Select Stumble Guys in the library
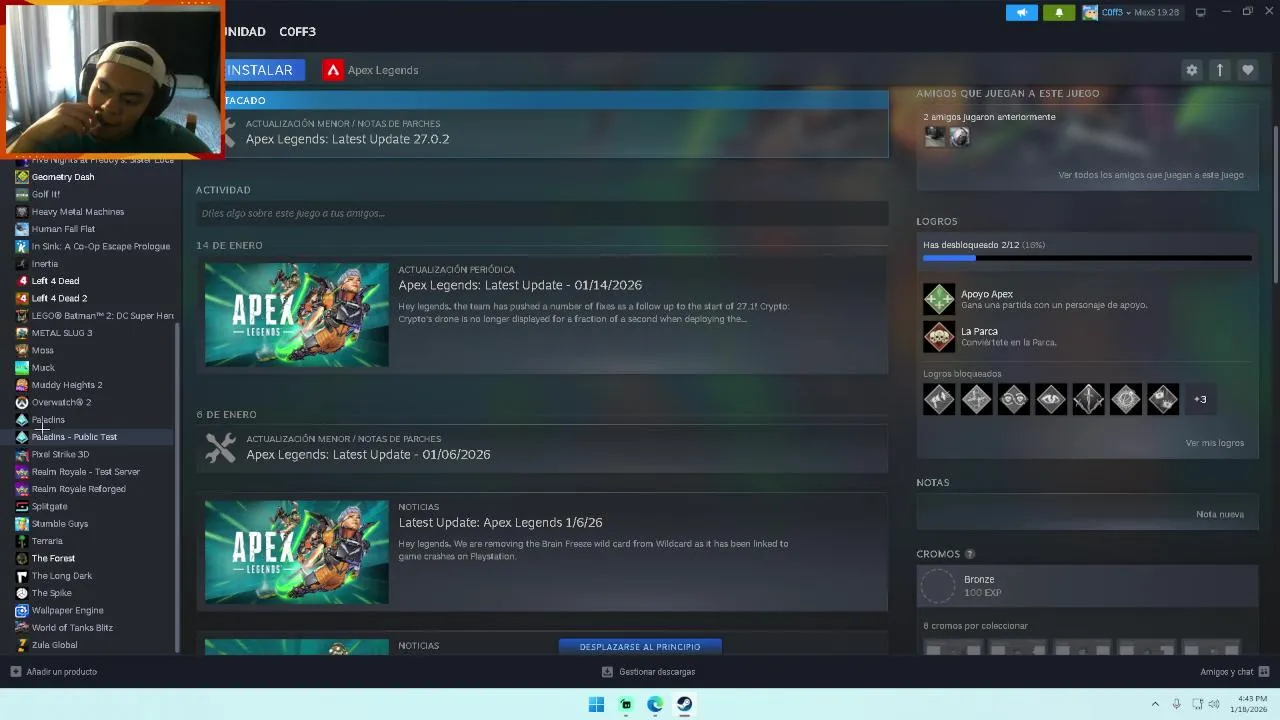The height and width of the screenshot is (720, 1280). tap(60, 524)
